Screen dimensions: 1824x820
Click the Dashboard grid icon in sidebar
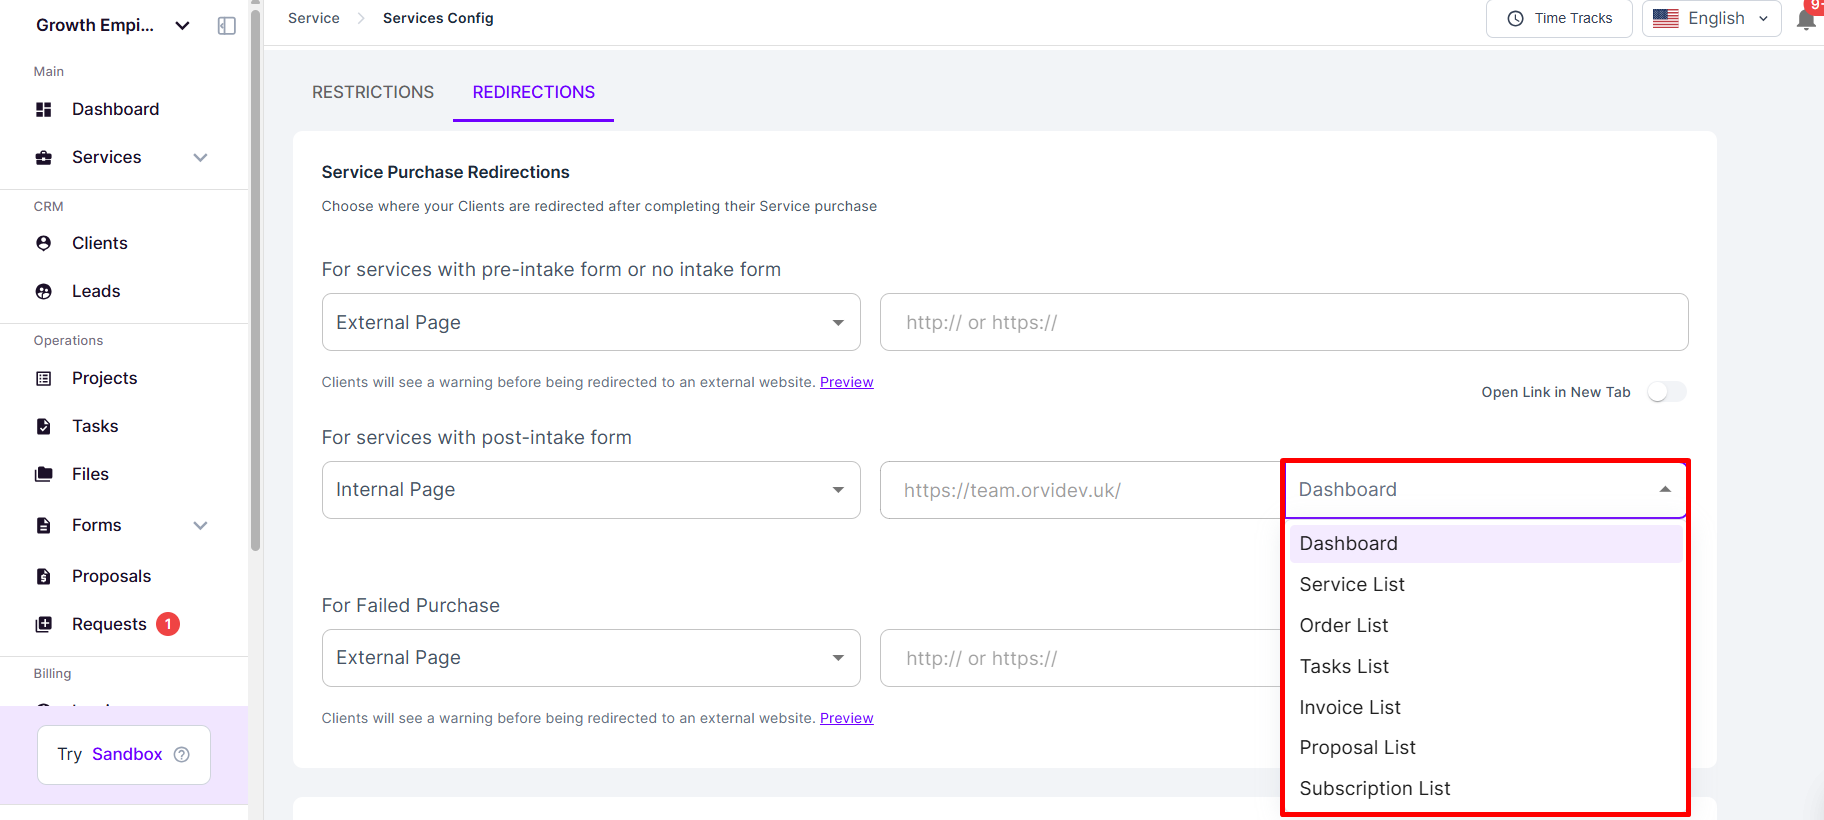(x=43, y=109)
